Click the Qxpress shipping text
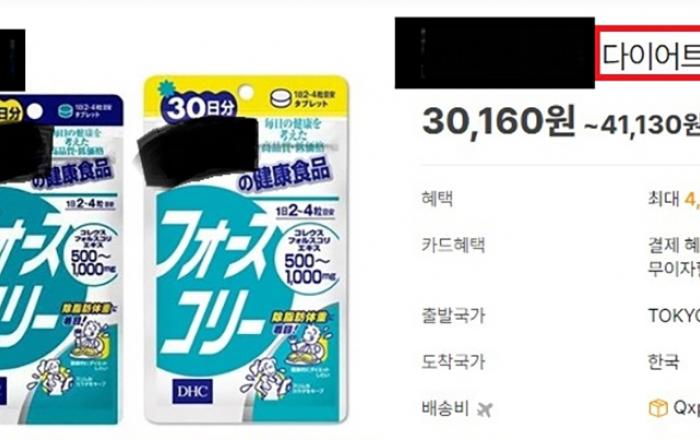 click(687, 408)
